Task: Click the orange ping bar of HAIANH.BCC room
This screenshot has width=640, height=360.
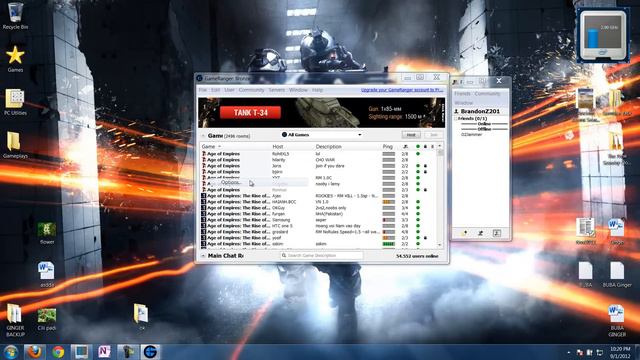Action: click(x=389, y=202)
